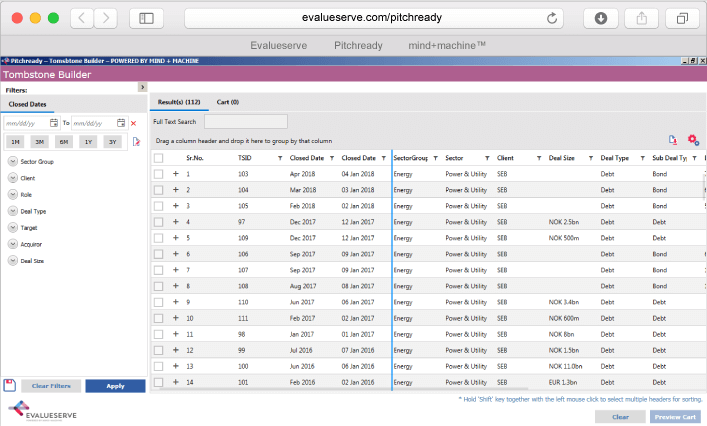Open the Evaluserve browser tab

click(279, 46)
